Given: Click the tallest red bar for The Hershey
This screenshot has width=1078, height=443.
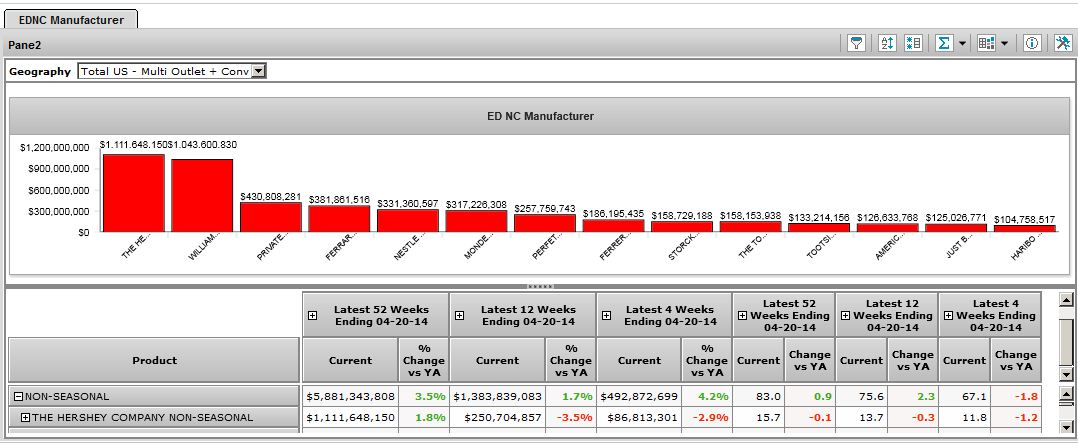Looking at the screenshot, I should click(133, 193).
